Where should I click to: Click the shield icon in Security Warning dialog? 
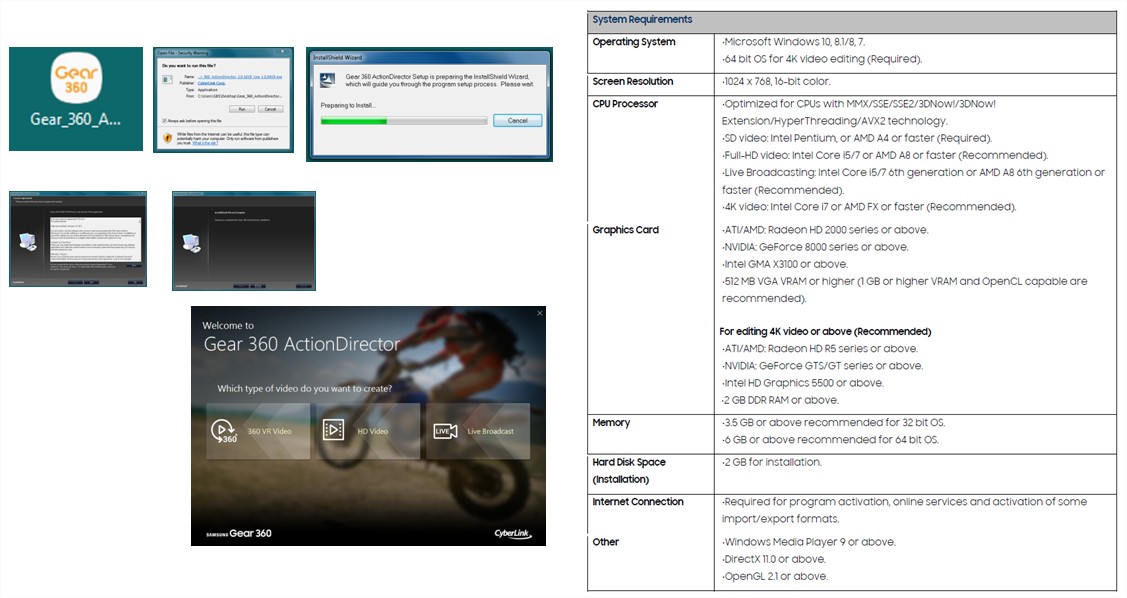point(167,138)
